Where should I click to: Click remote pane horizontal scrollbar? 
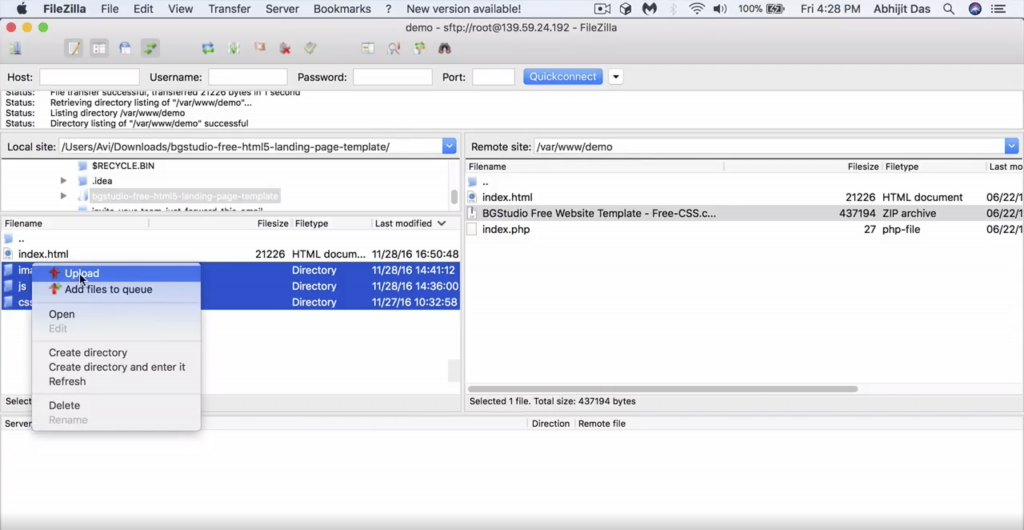pos(663,389)
